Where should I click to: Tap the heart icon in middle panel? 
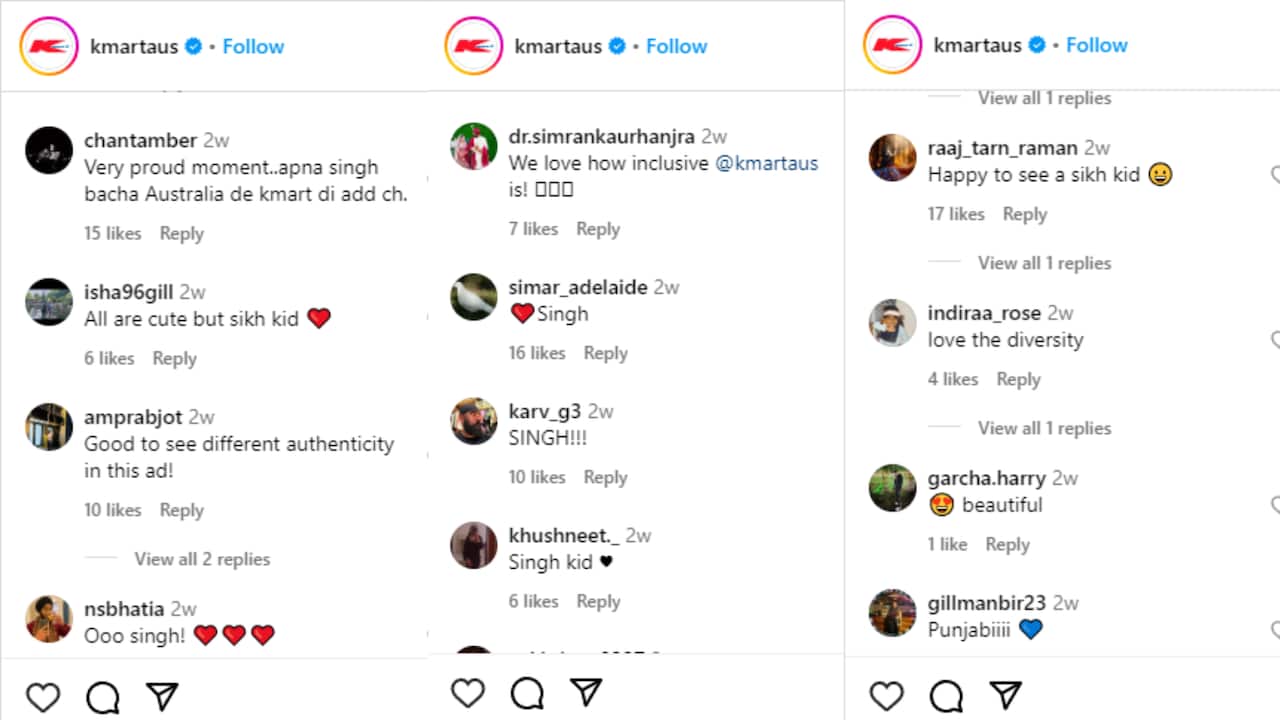(x=468, y=693)
